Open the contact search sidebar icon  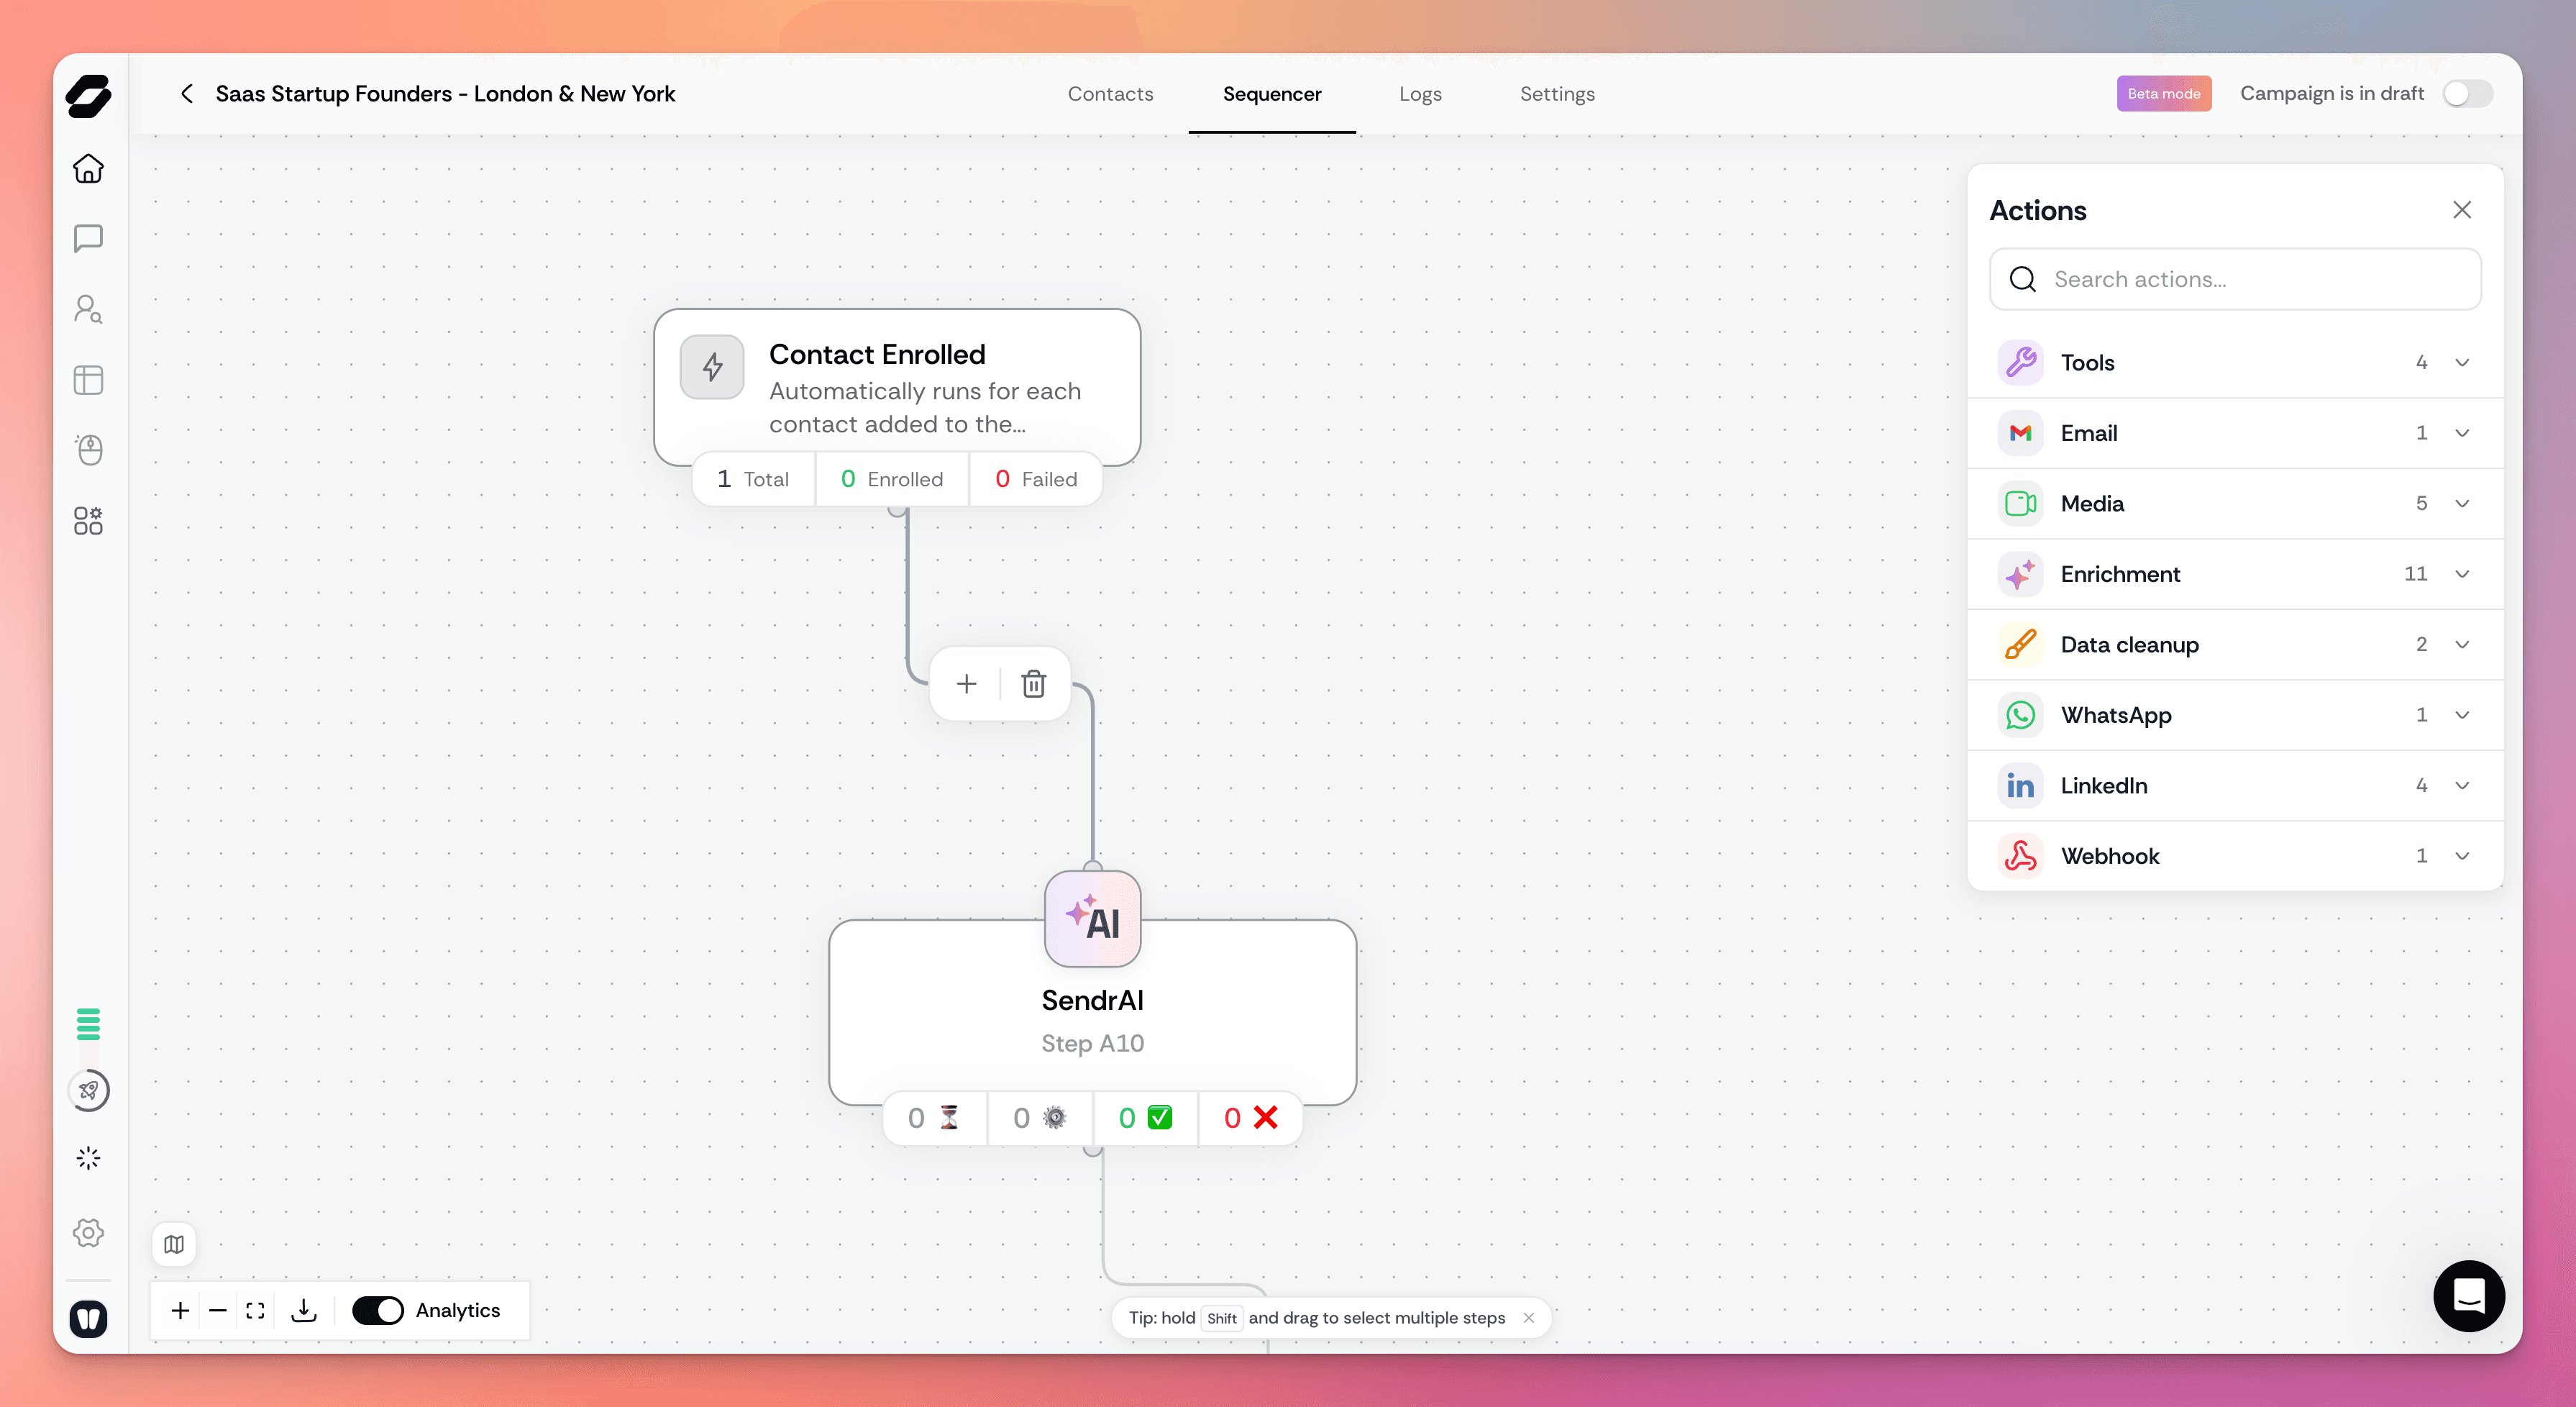pyautogui.click(x=88, y=309)
